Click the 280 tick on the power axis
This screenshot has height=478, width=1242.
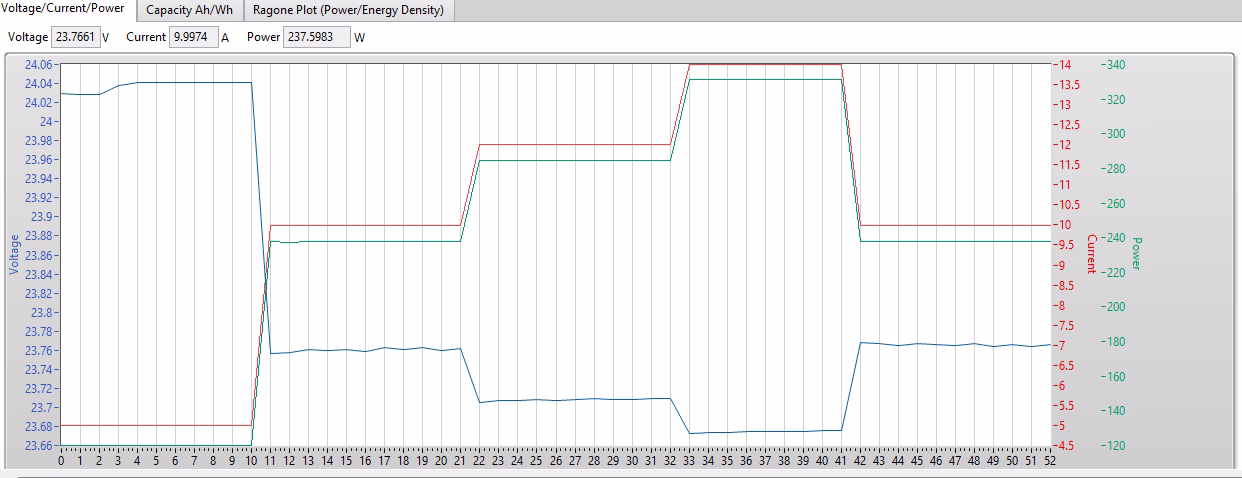pyautogui.click(x=1115, y=168)
